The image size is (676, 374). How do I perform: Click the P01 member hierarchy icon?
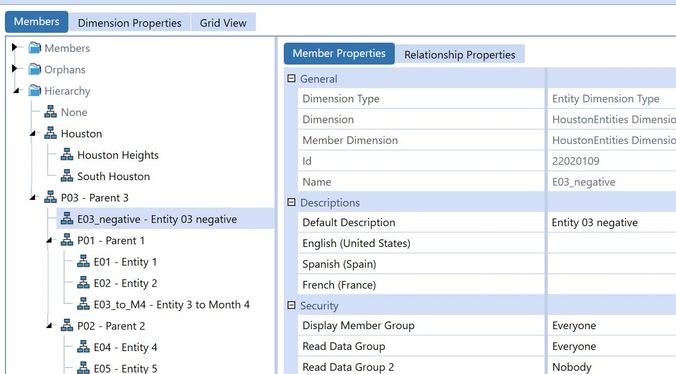click(67, 240)
